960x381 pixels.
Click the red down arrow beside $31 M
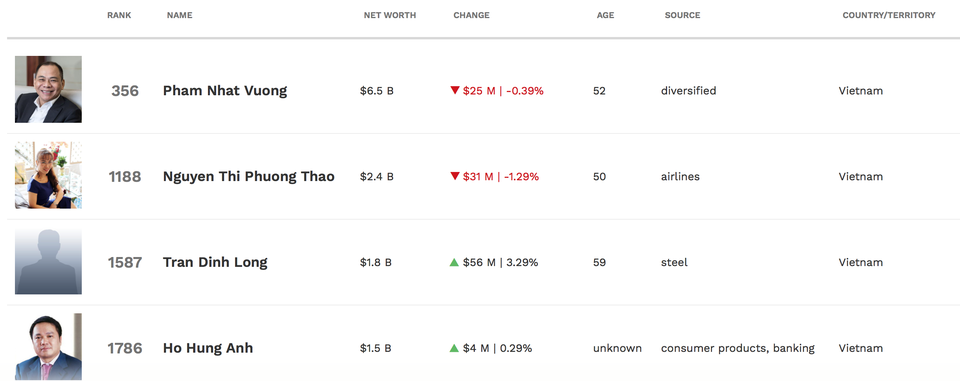[454, 176]
